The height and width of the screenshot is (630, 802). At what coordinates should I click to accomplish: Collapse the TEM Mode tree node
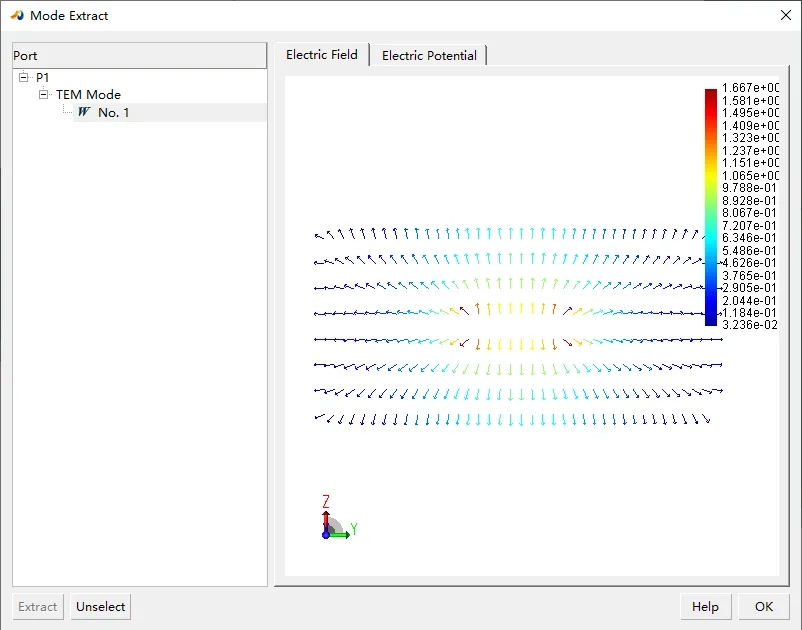click(44, 95)
